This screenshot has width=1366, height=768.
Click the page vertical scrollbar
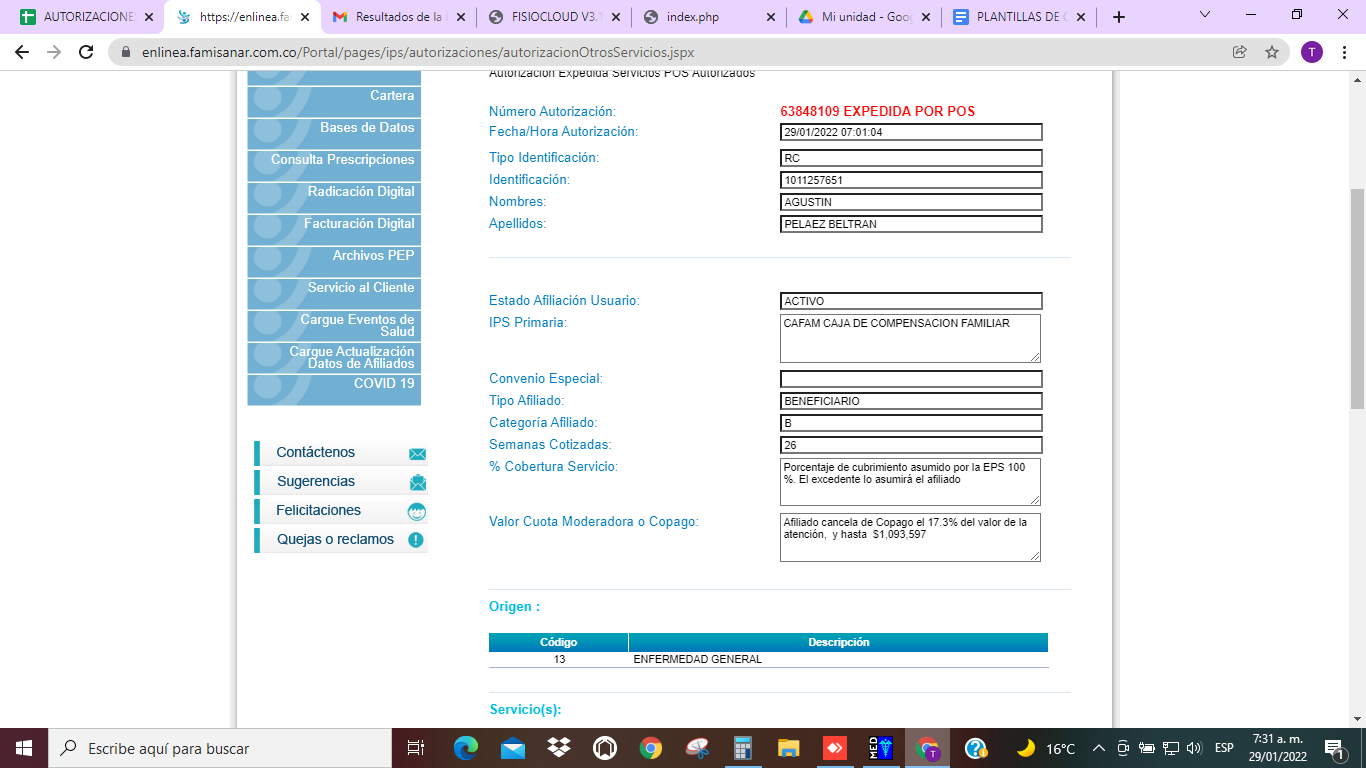1357,299
